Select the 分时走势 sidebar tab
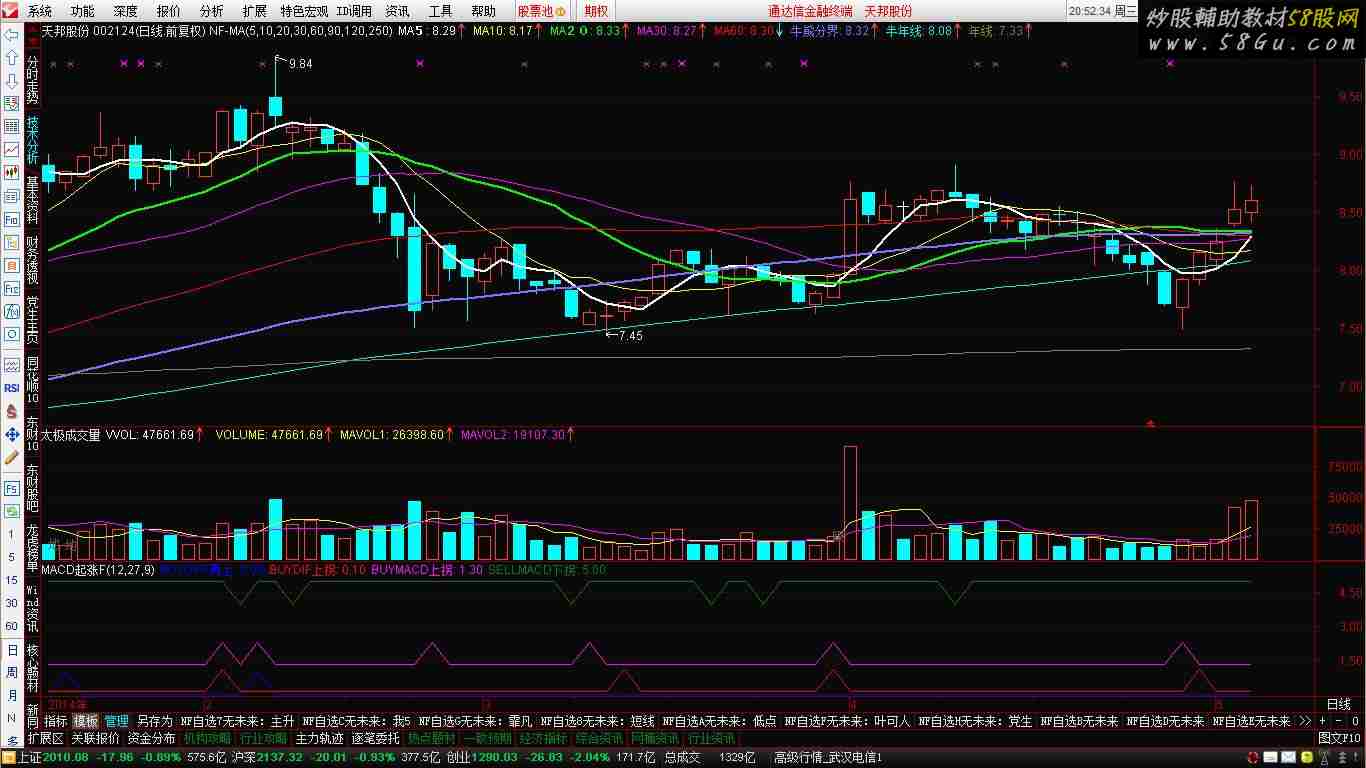1366x768 pixels. click(33, 81)
